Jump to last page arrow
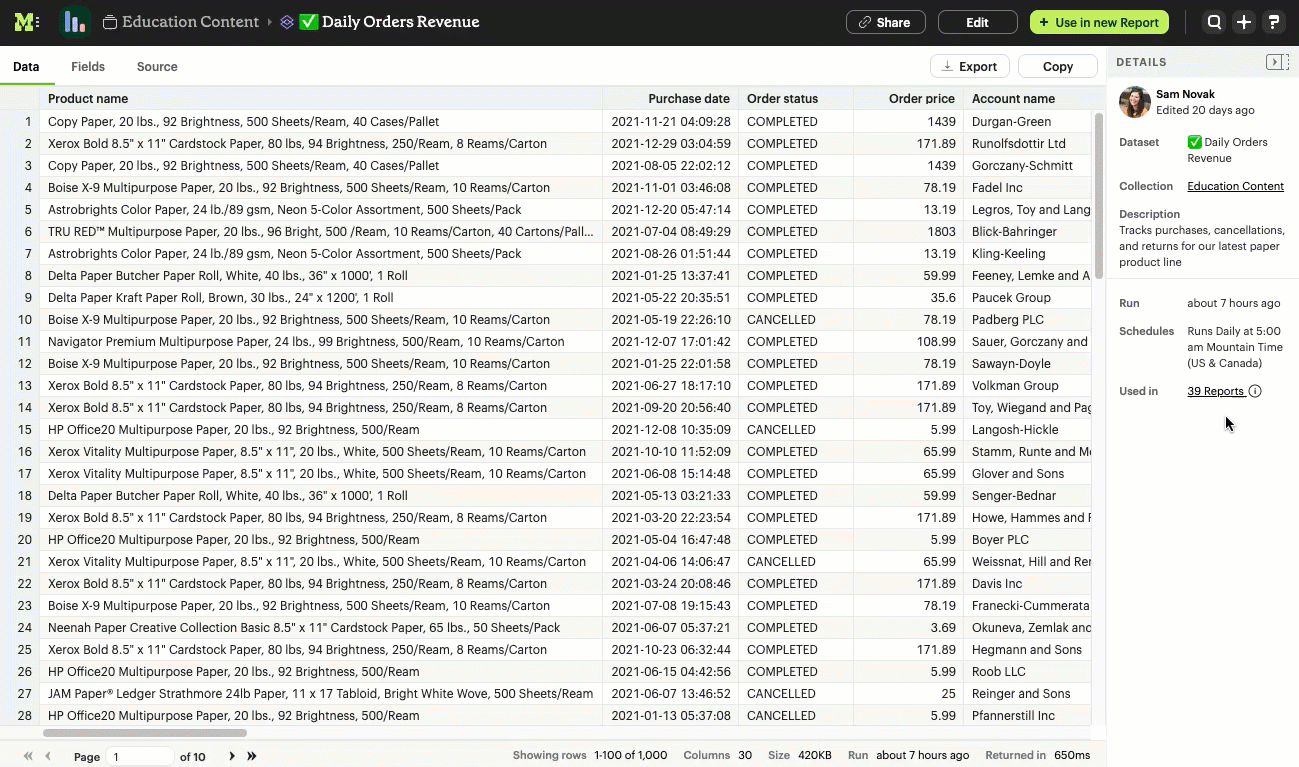1299x767 pixels. click(x=252, y=756)
